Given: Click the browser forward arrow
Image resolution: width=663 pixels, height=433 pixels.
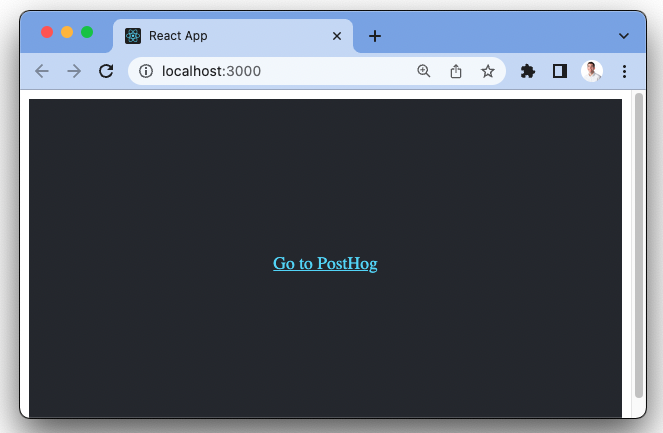Looking at the screenshot, I should coord(73,71).
